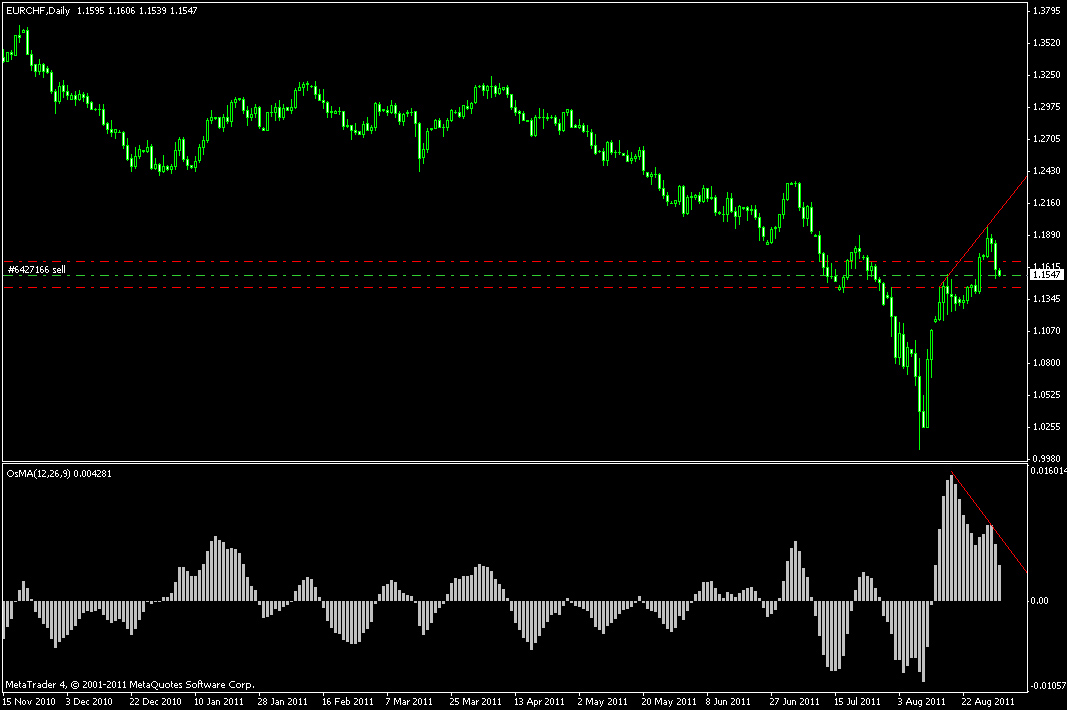Click the current price tag 1.1547
The width and height of the screenshot is (1067, 710).
click(1047, 274)
